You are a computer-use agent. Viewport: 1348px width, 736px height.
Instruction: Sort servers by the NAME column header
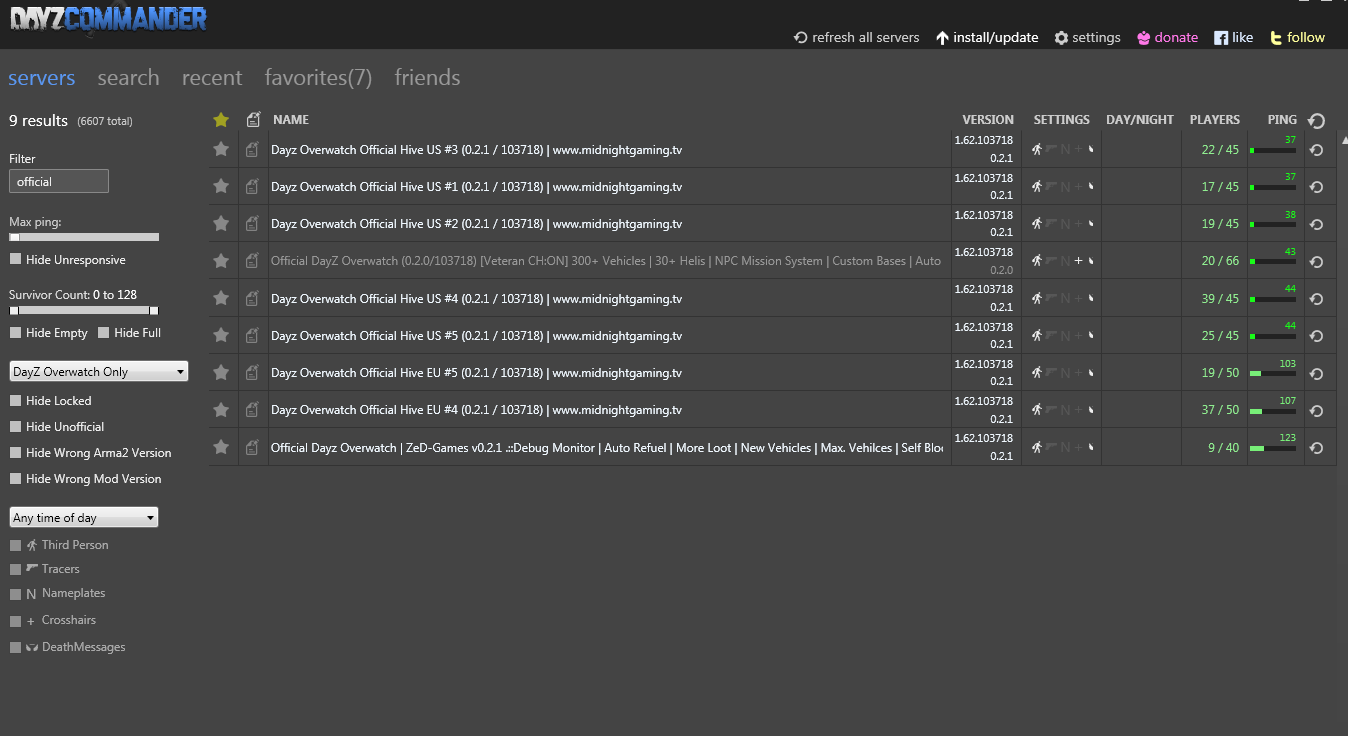point(291,120)
